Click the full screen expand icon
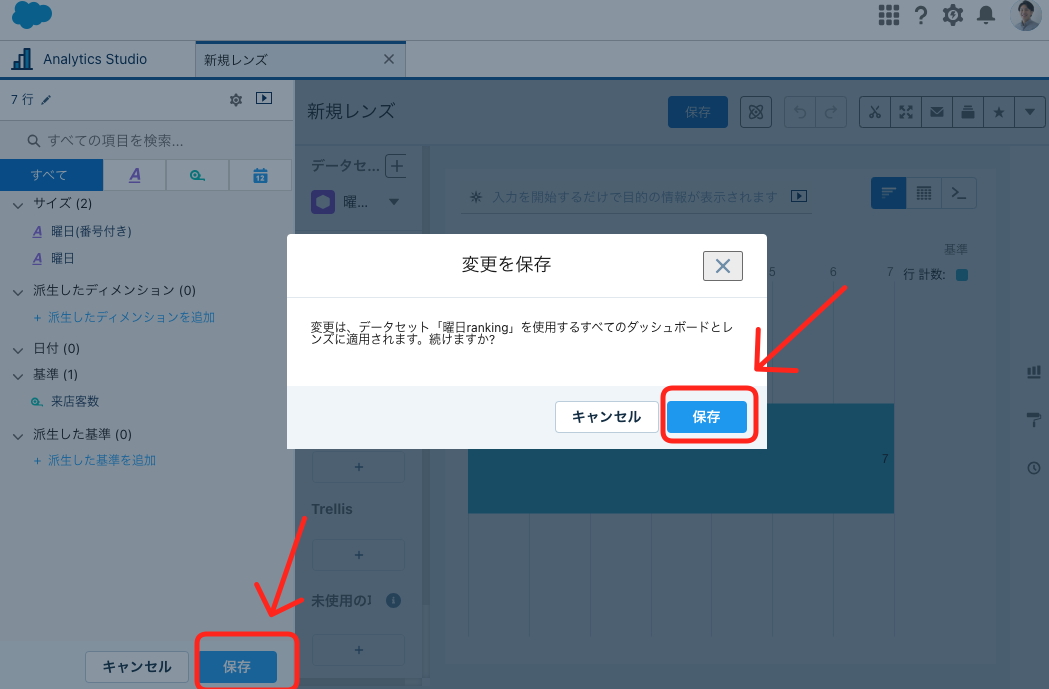 click(906, 112)
